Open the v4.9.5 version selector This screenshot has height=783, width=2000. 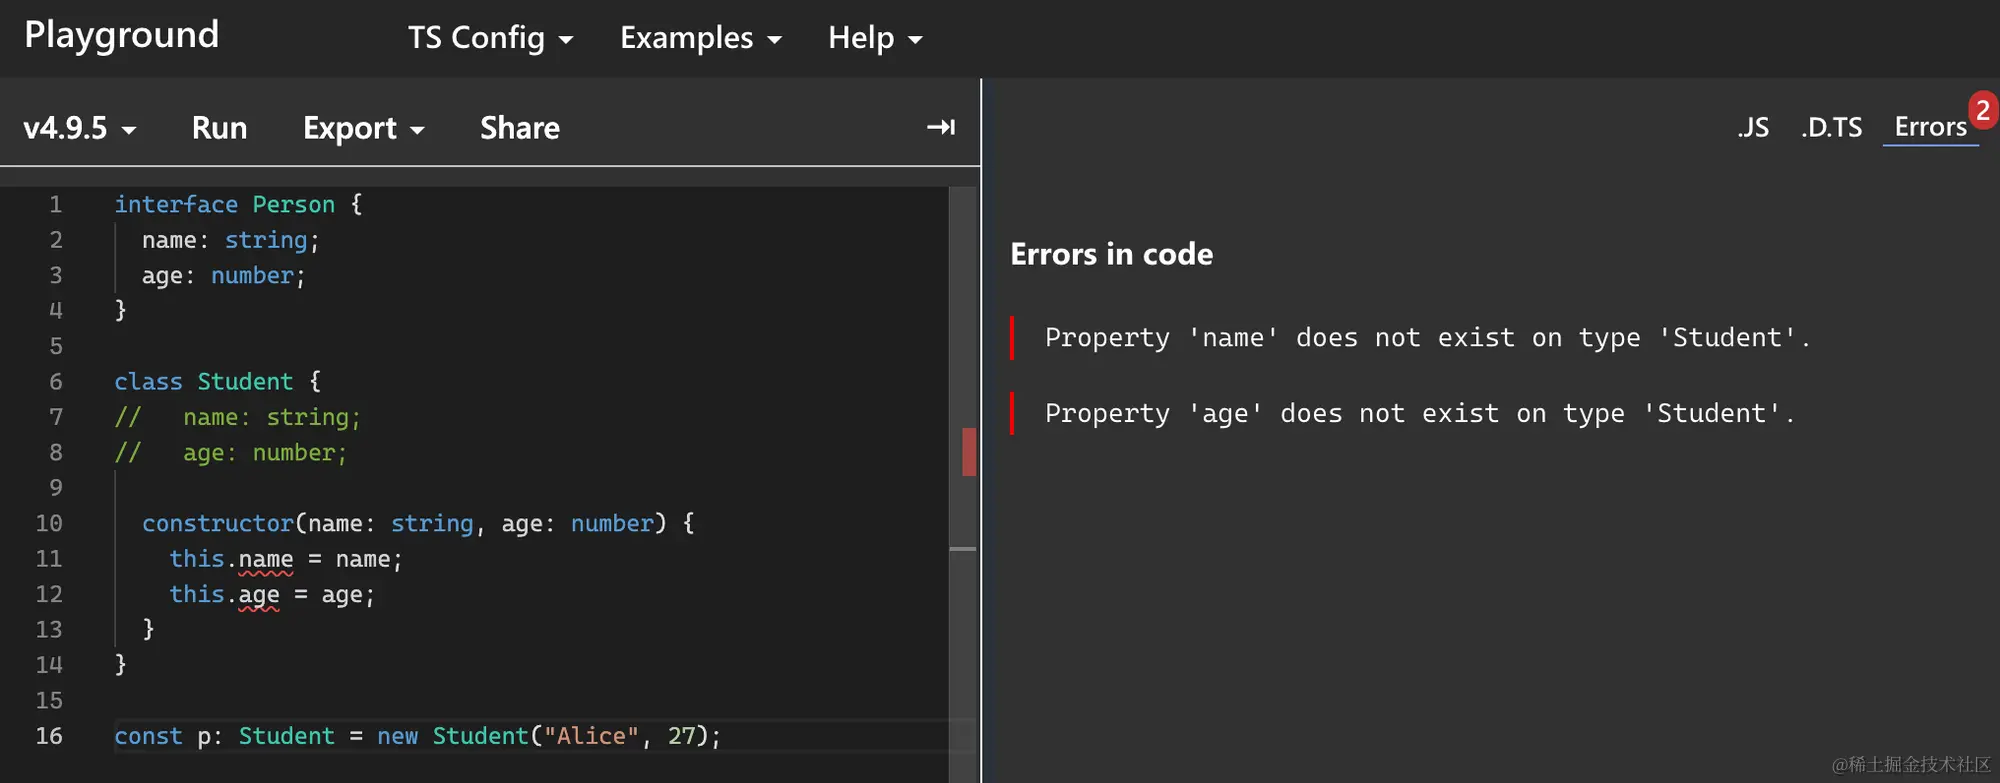coord(80,128)
